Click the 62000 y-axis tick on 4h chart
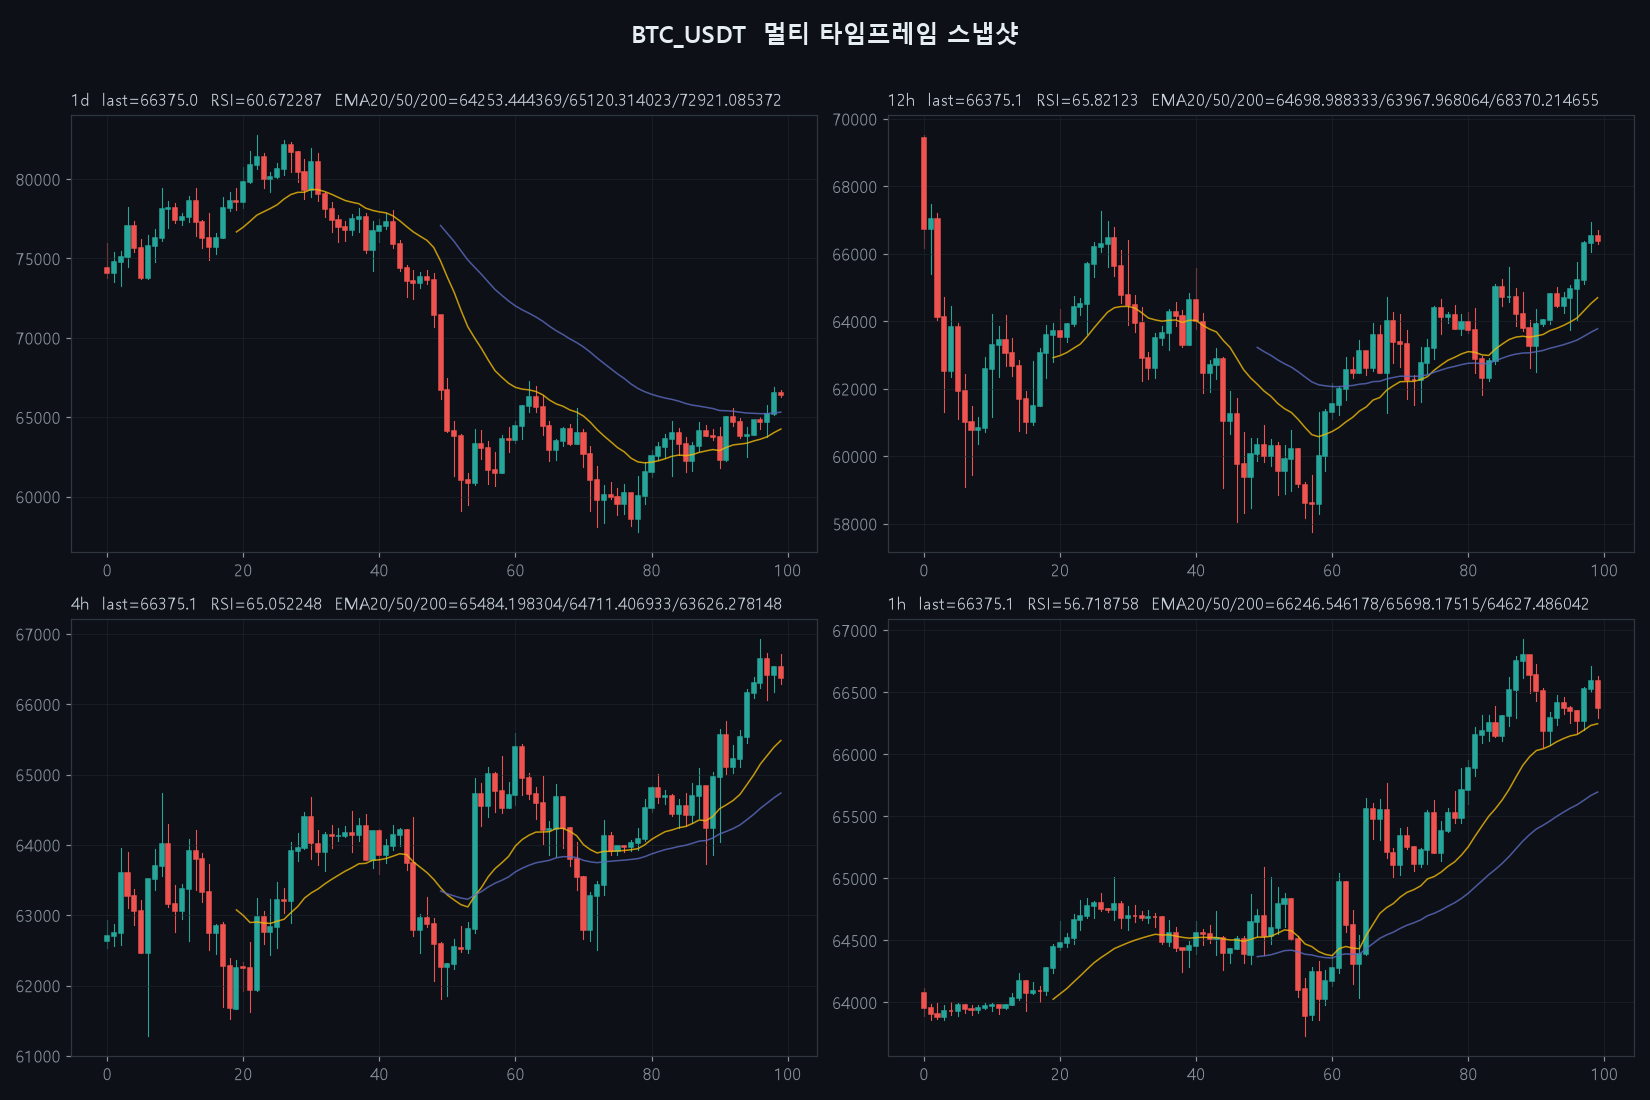1650x1100 pixels. tap(38, 986)
